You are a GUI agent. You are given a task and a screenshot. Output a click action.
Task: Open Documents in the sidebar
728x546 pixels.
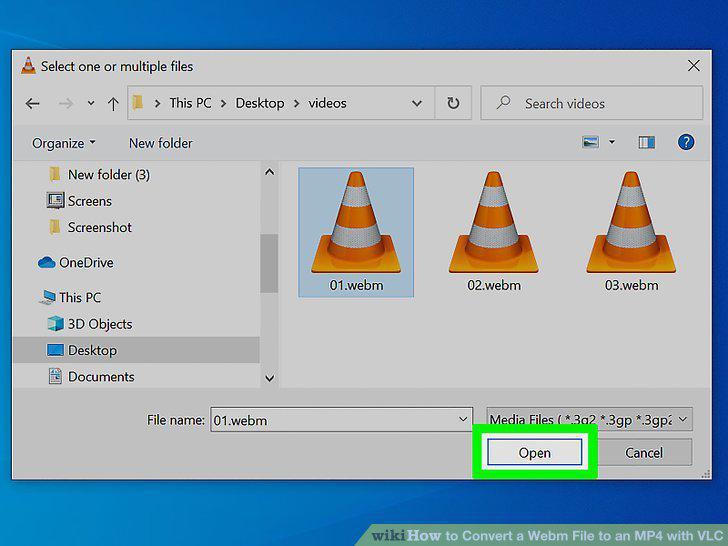point(101,376)
